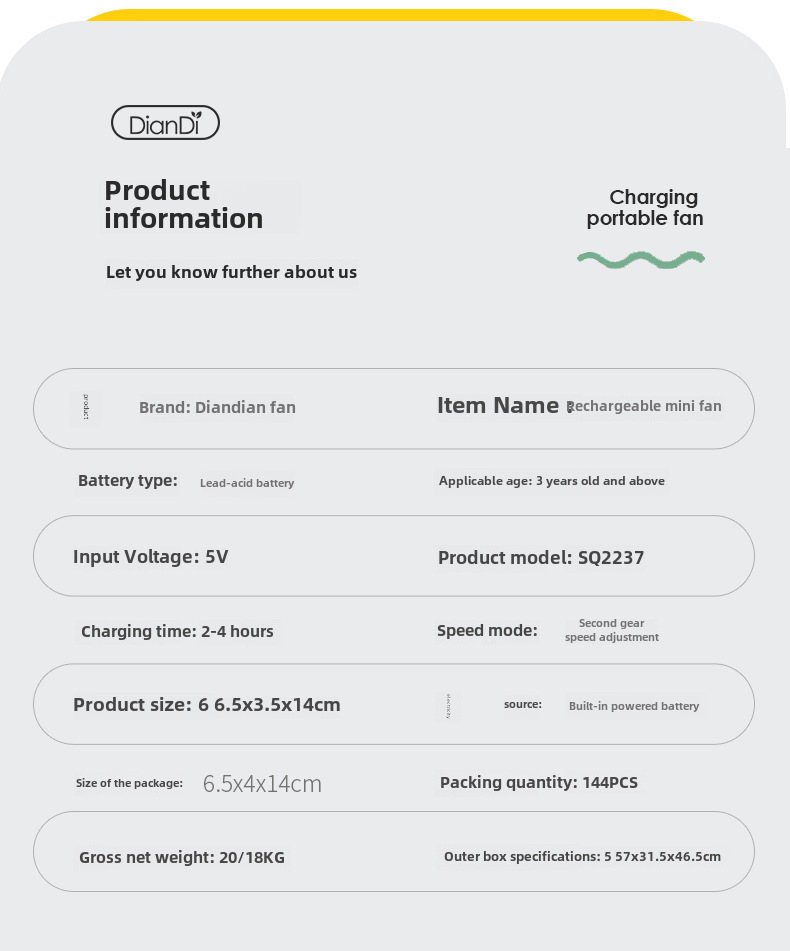Screen dimensions: 790x951
Task: Click the green wavy line decoration
Action: coord(641,259)
